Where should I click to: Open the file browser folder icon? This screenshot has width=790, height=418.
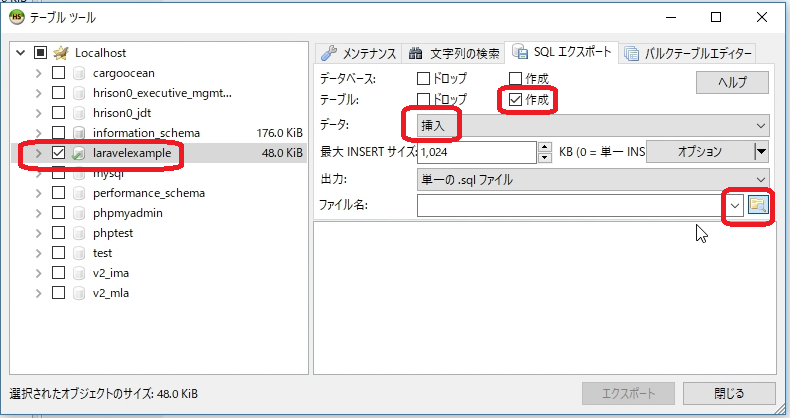coord(758,205)
